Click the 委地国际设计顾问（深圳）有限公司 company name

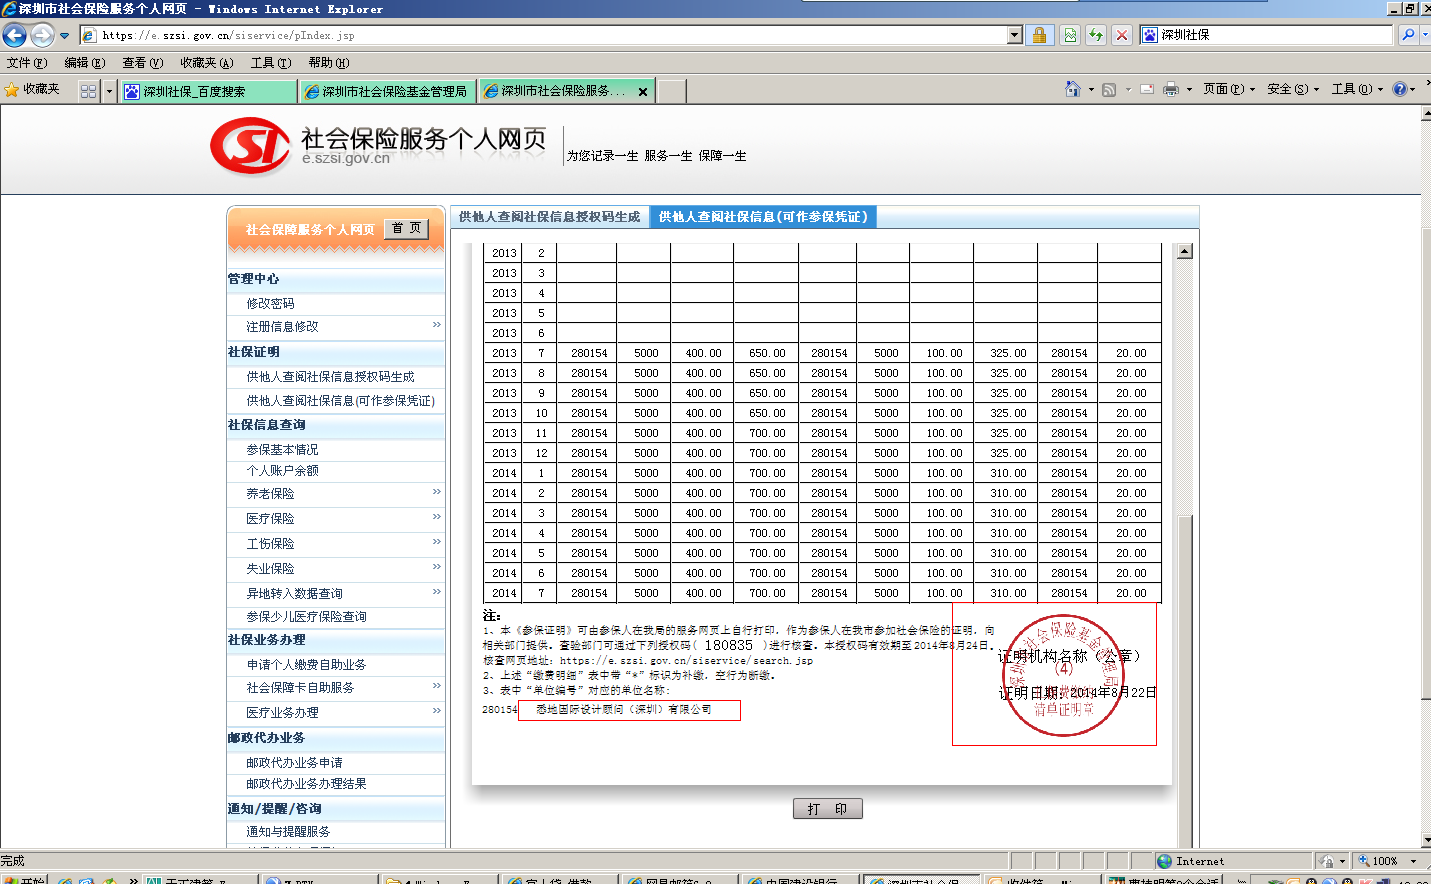click(623, 710)
